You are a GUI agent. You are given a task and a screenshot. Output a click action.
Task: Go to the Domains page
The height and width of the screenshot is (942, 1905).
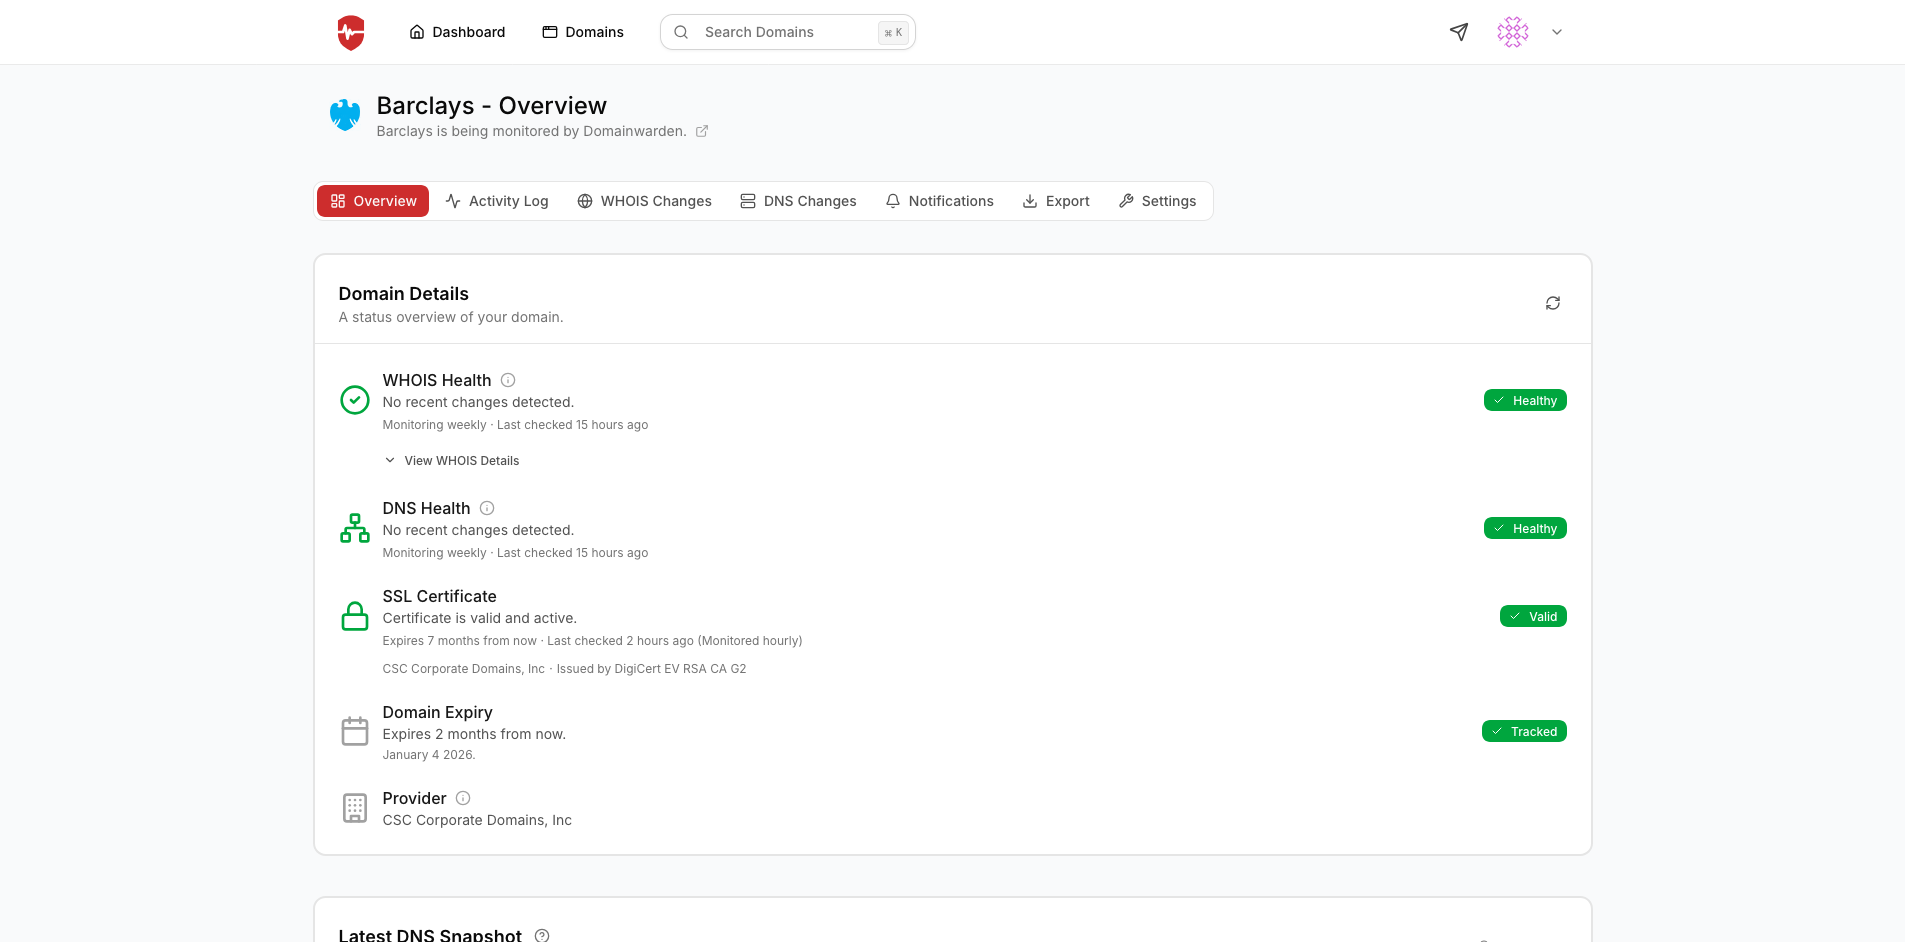(583, 32)
